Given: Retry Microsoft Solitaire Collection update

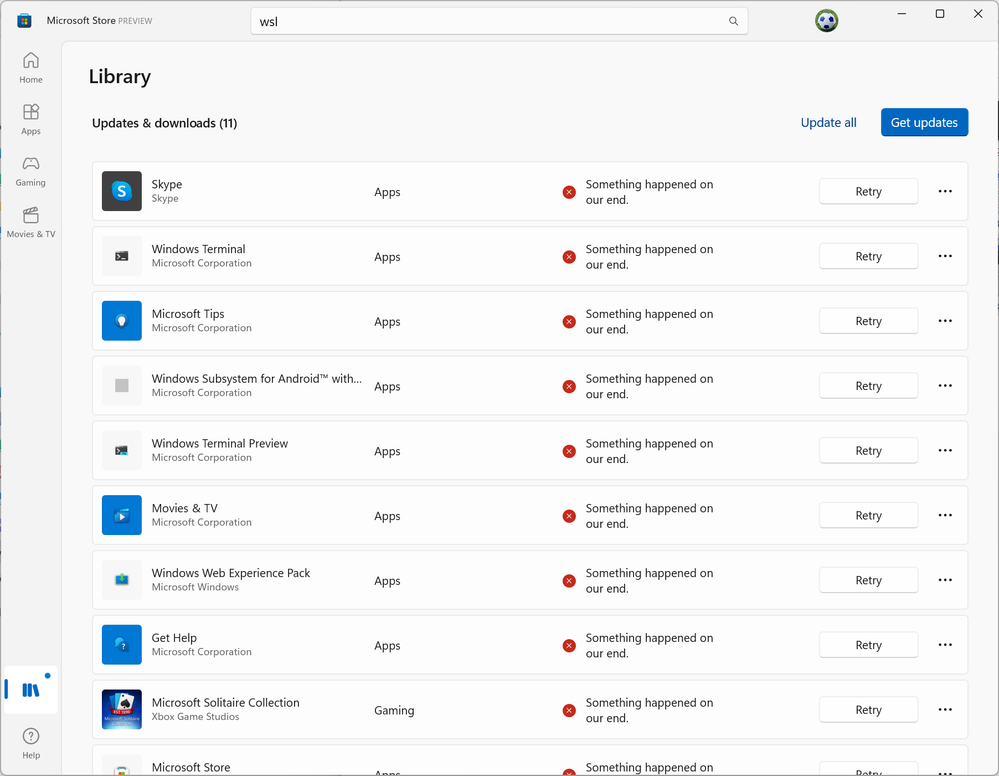Looking at the screenshot, I should click(x=868, y=710).
